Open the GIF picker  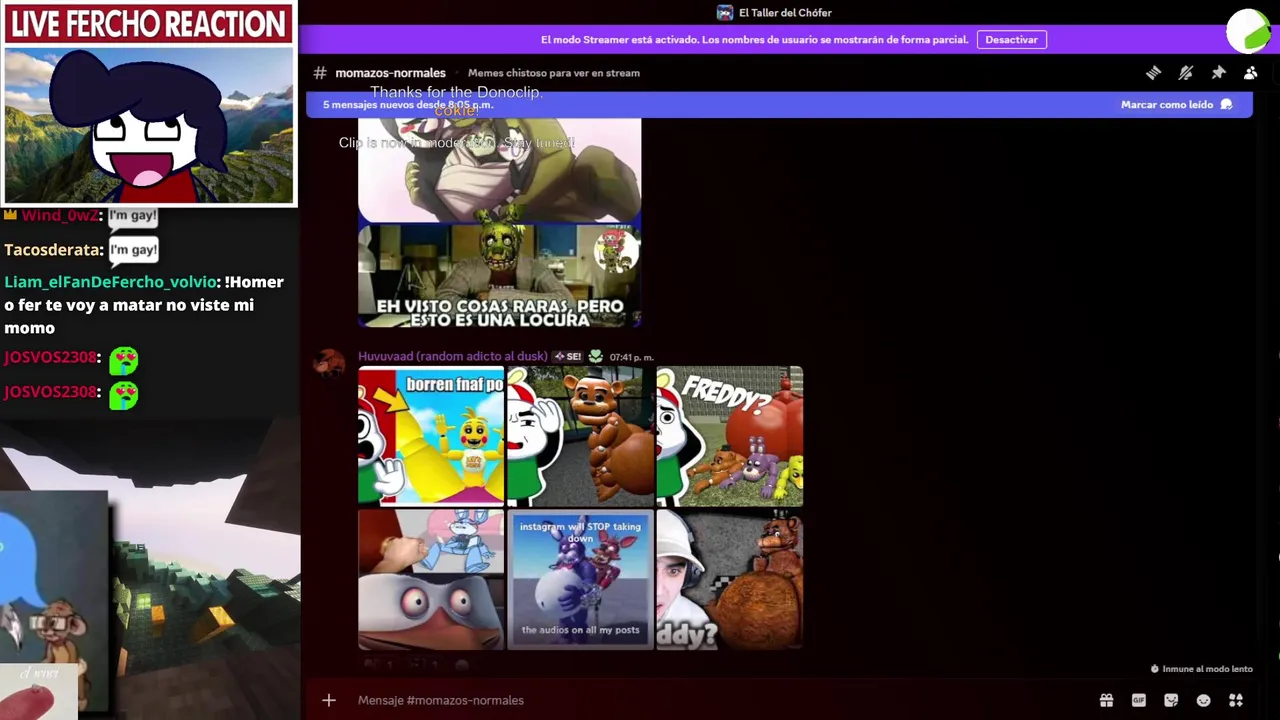point(1138,700)
